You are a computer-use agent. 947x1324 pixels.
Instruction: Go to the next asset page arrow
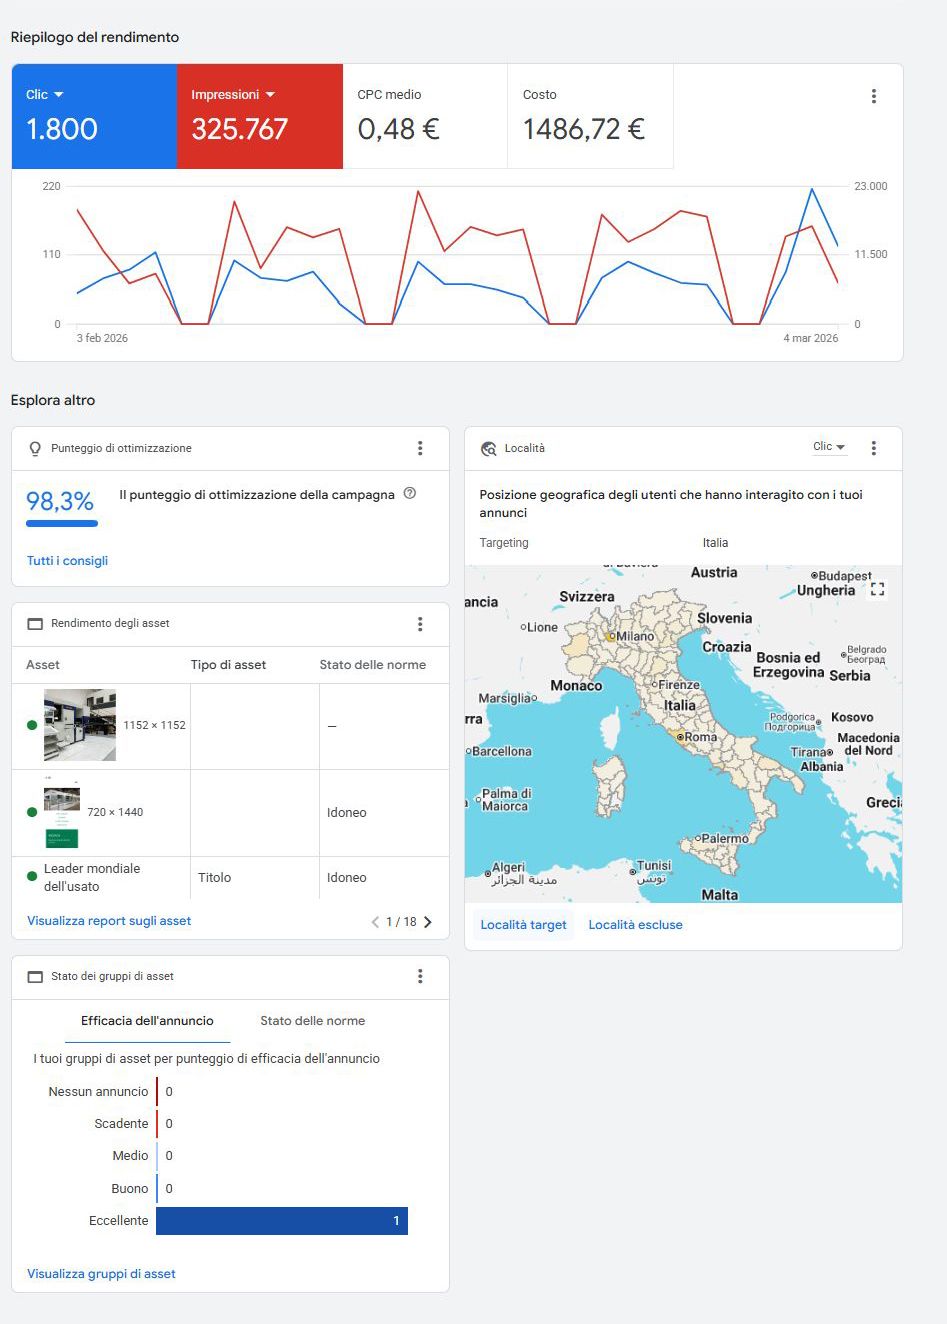pyautogui.click(x=428, y=922)
